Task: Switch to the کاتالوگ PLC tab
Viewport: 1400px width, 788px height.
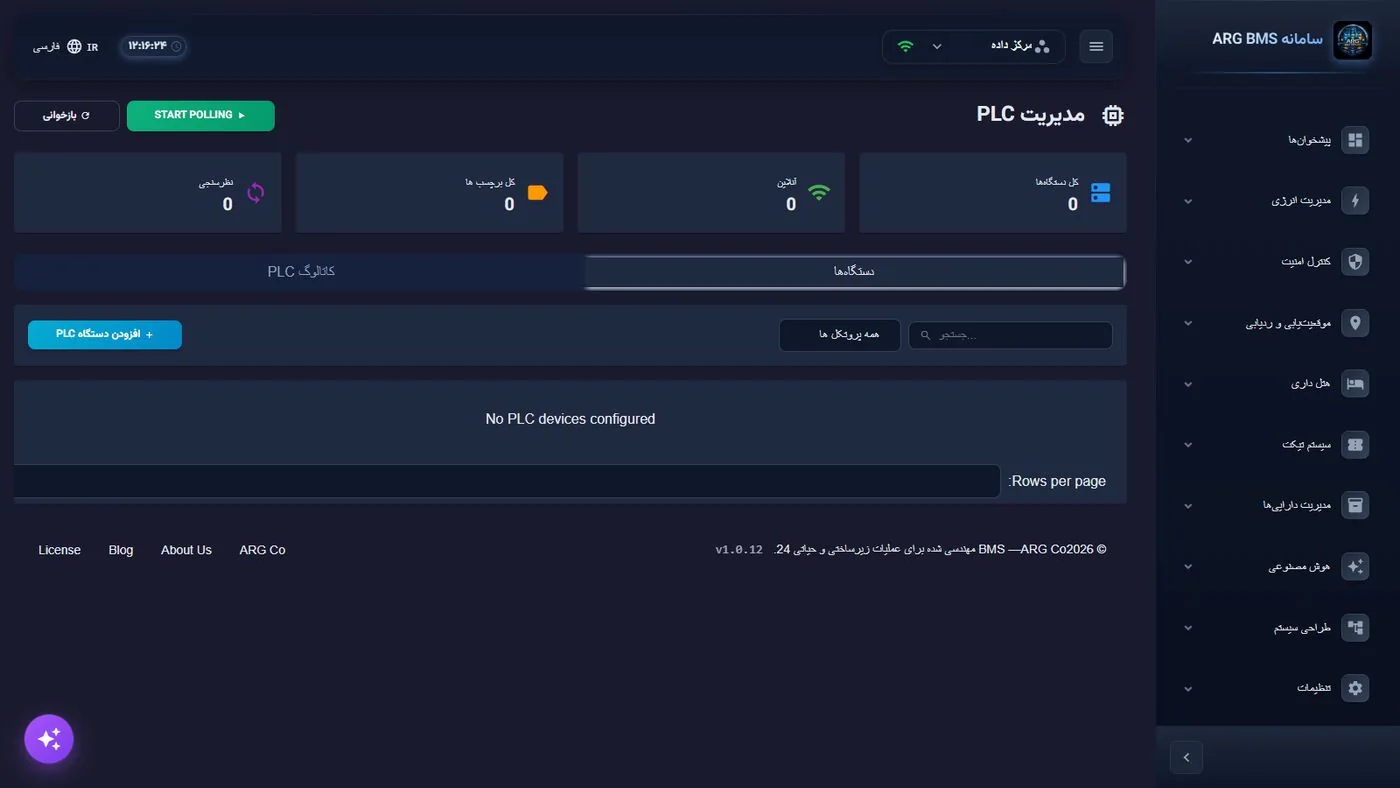Action: click(301, 272)
